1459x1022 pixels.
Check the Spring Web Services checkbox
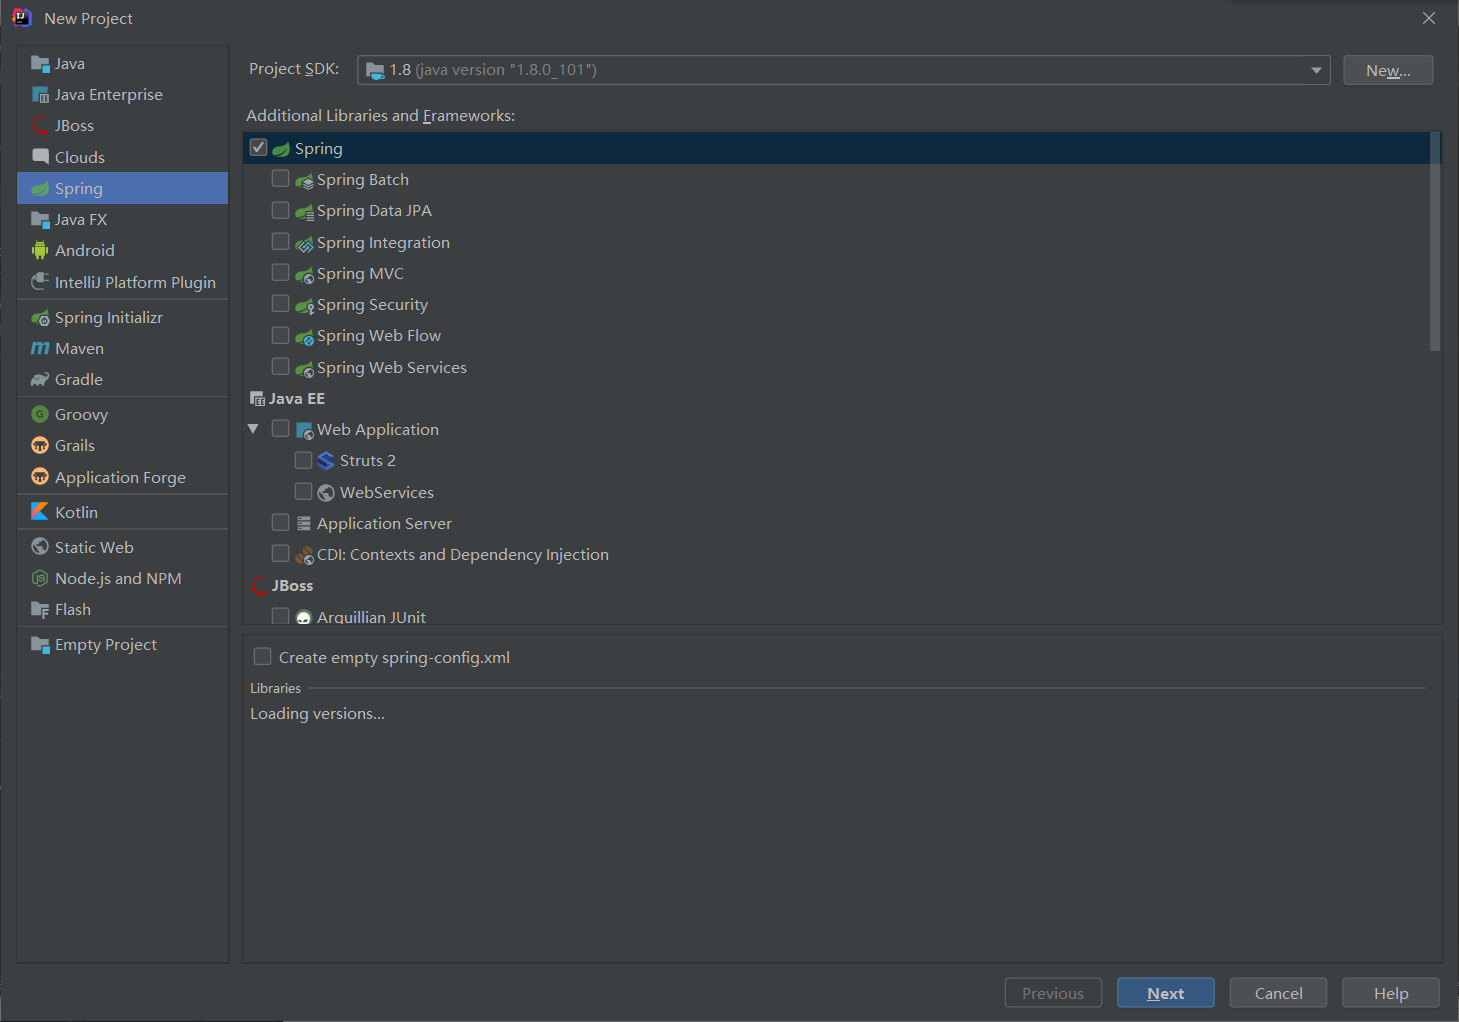click(281, 367)
